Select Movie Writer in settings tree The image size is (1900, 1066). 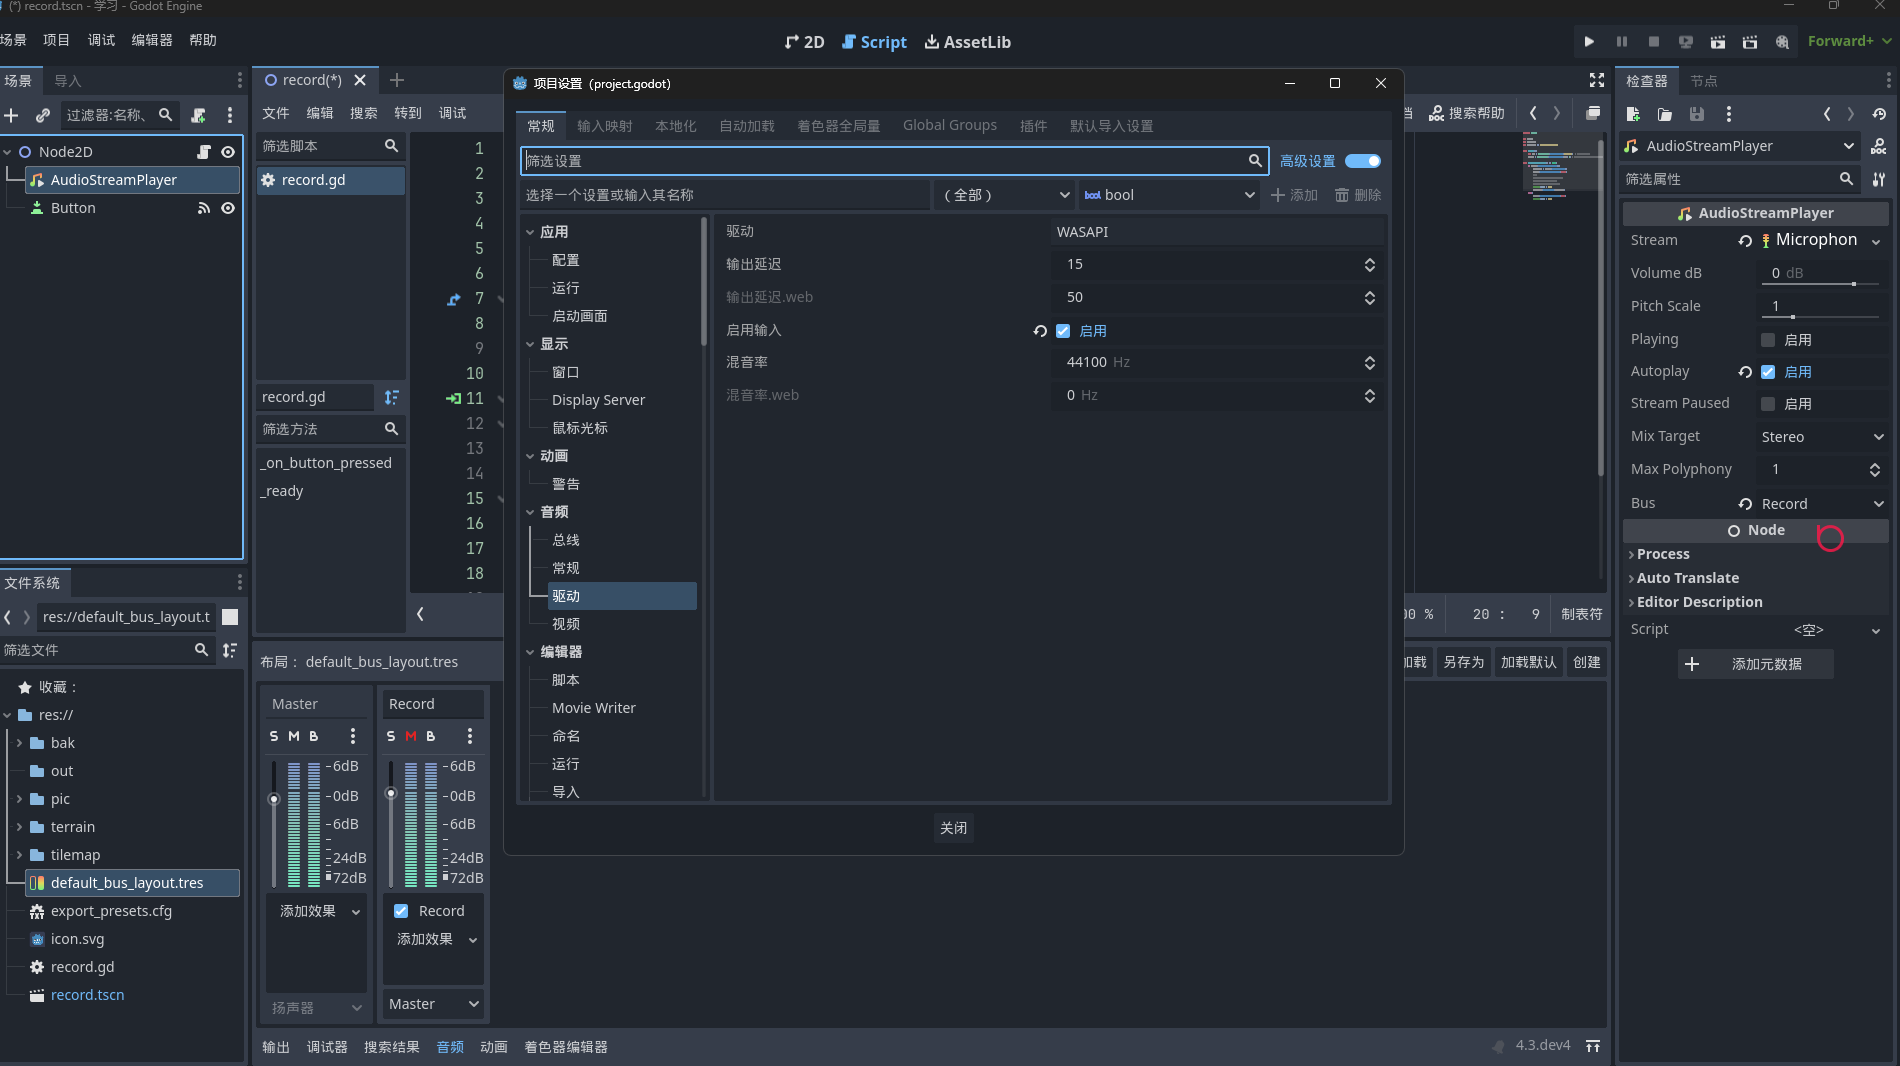tap(593, 708)
